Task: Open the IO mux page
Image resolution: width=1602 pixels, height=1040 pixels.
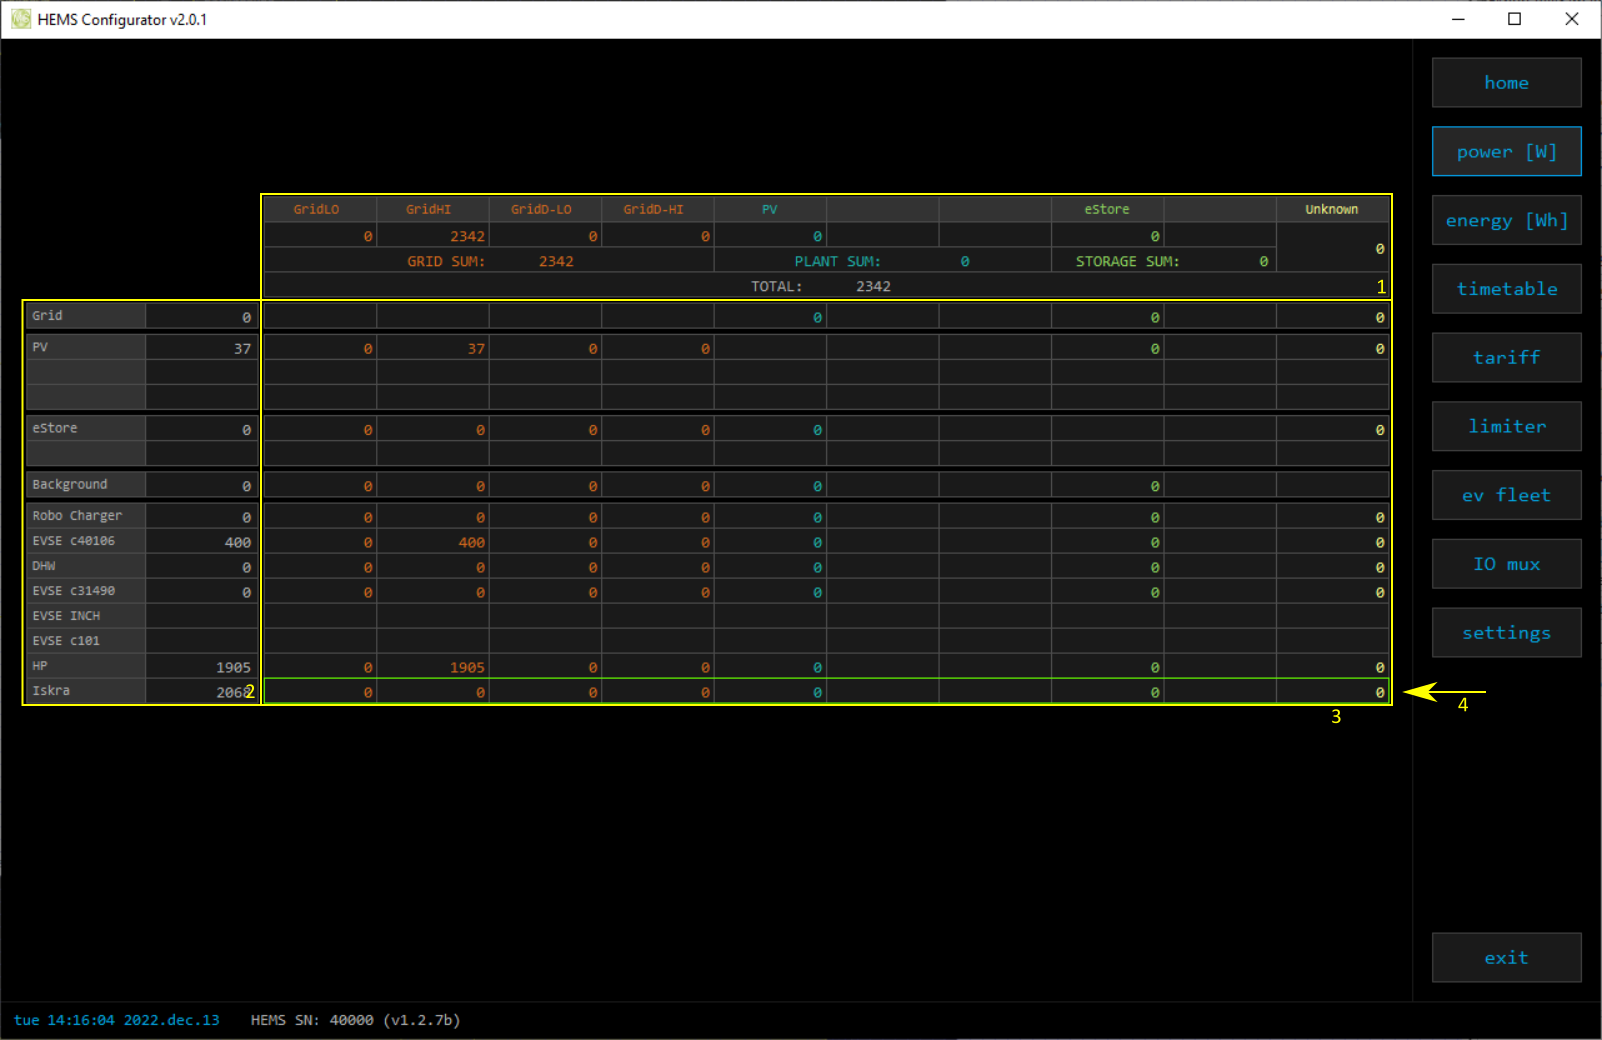Action: tap(1506, 565)
